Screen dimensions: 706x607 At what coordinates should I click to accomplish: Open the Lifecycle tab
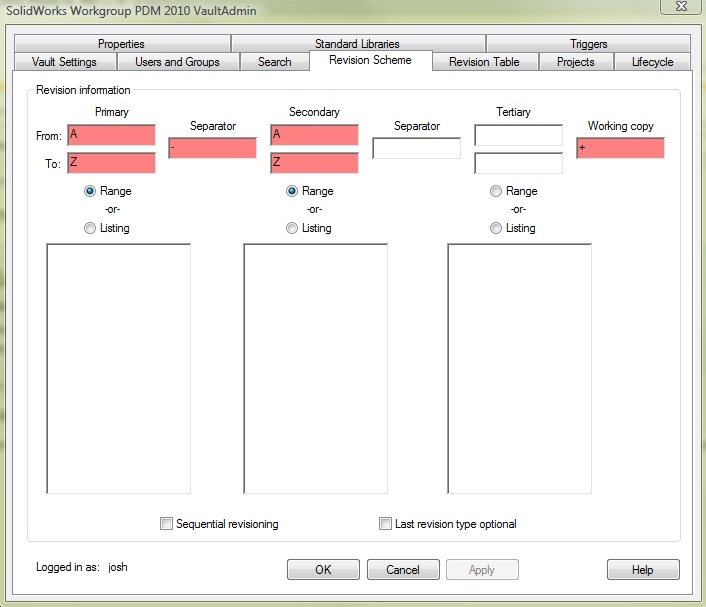click(652, 62)
